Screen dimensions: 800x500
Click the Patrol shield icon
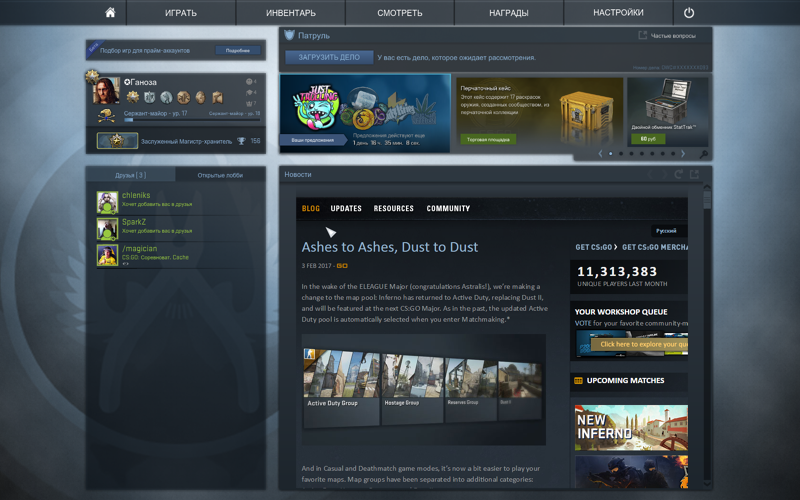tap(289, 35)
